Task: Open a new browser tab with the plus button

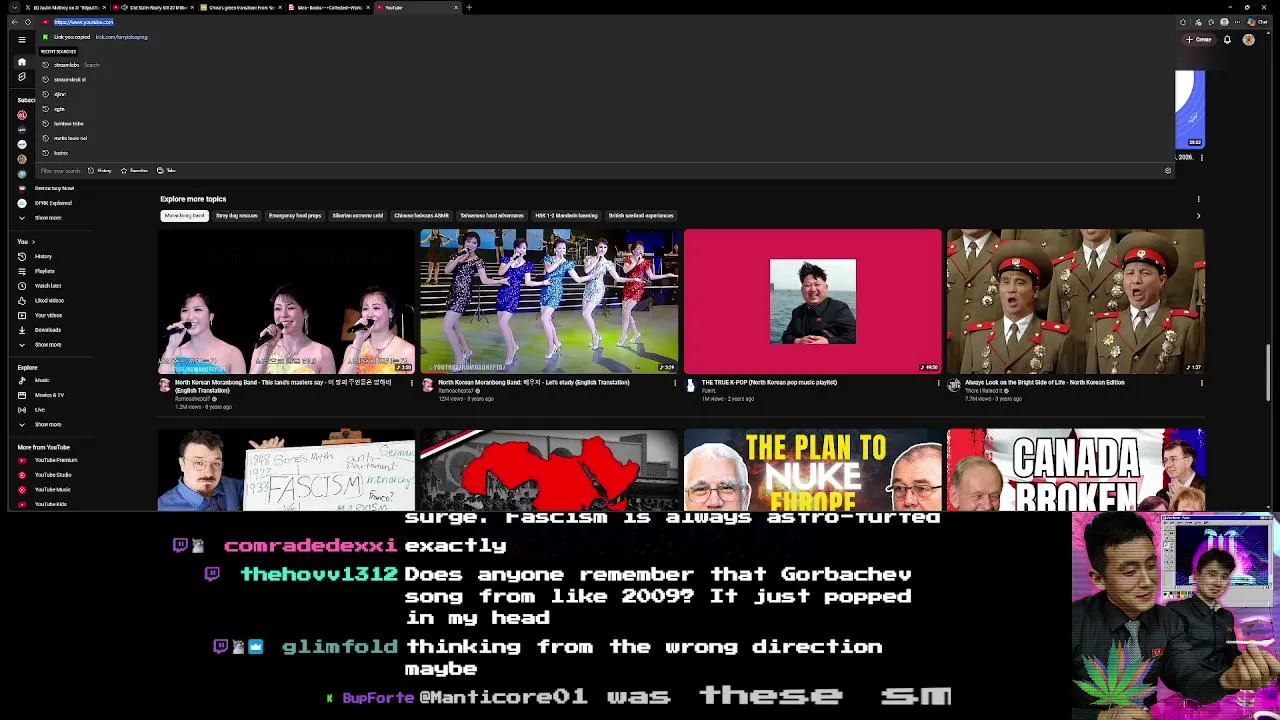Action: tap(469, 8)
